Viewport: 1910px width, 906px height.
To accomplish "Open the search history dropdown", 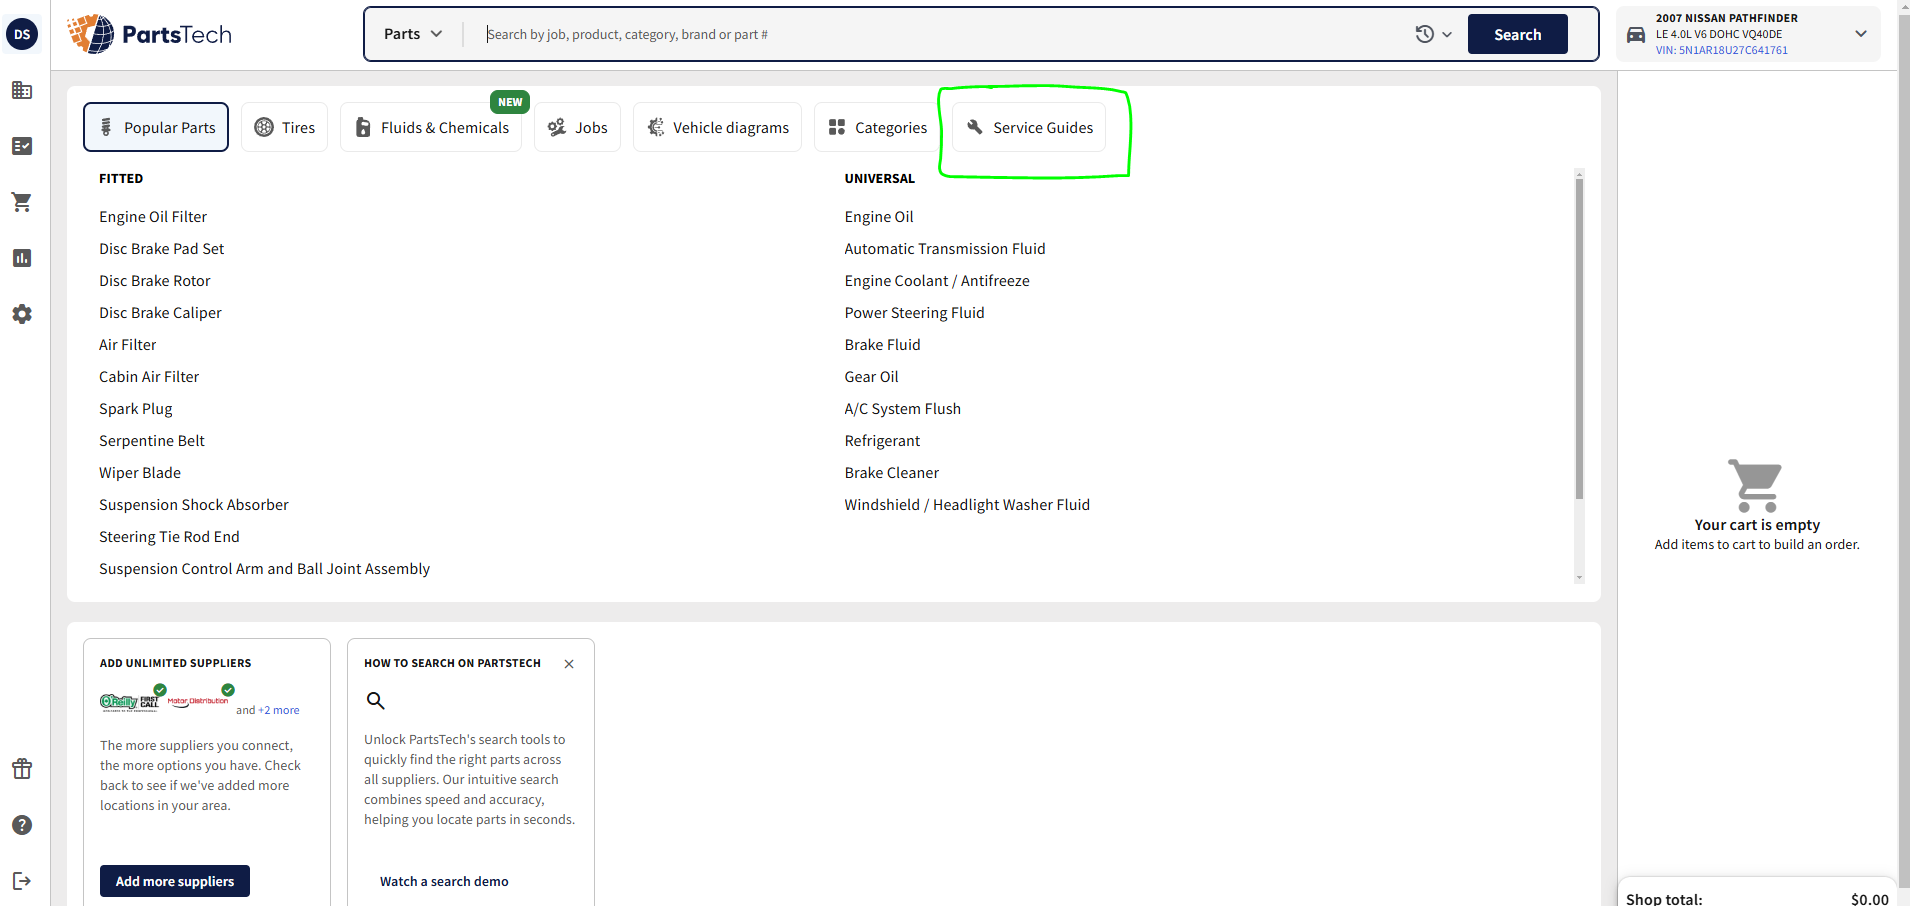I will (1433, 34).
